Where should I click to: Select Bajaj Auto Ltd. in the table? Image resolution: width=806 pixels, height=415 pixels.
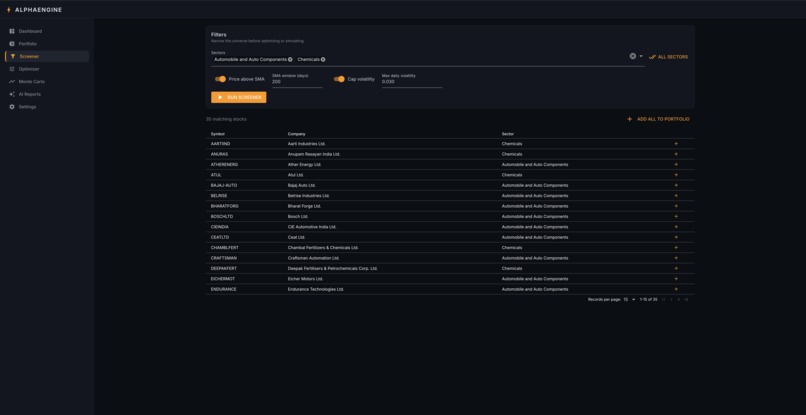pyautogui.click(x=302, y=185)
